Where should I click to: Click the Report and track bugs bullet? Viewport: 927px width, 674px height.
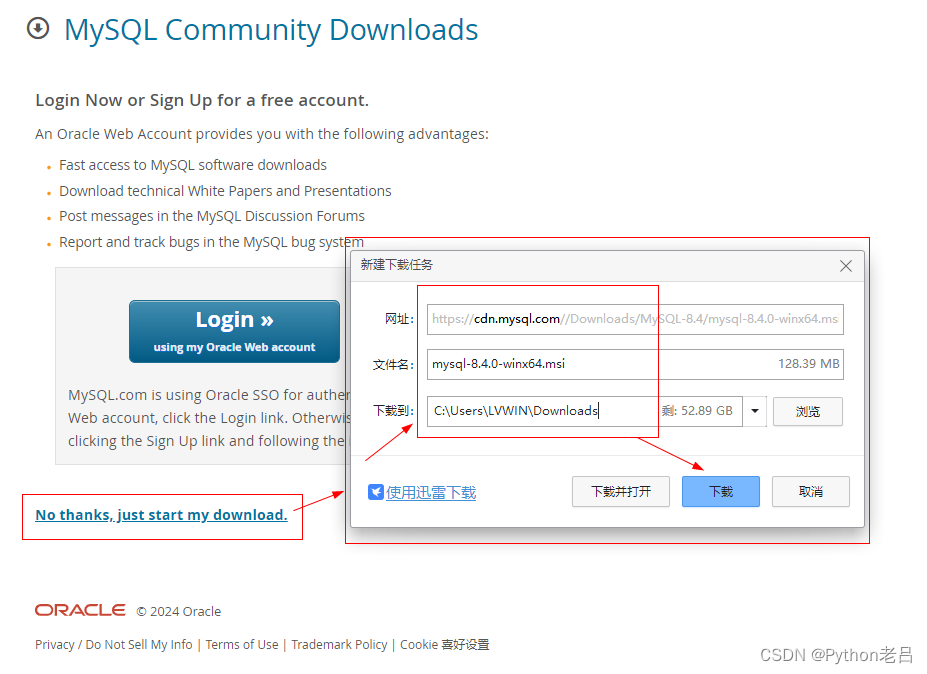coord(211,242)
